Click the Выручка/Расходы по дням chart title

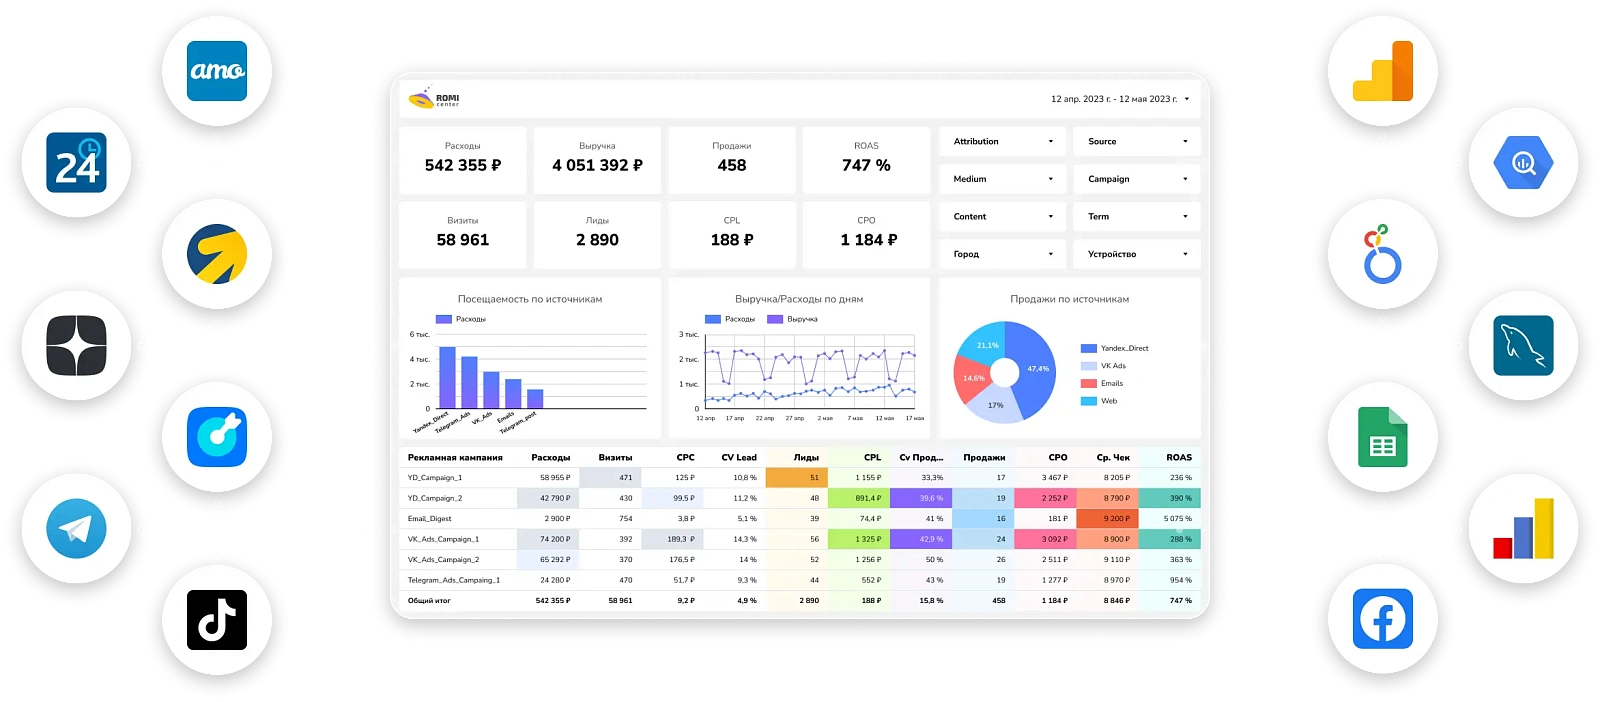pyautogui.click(x=799, y=299)
